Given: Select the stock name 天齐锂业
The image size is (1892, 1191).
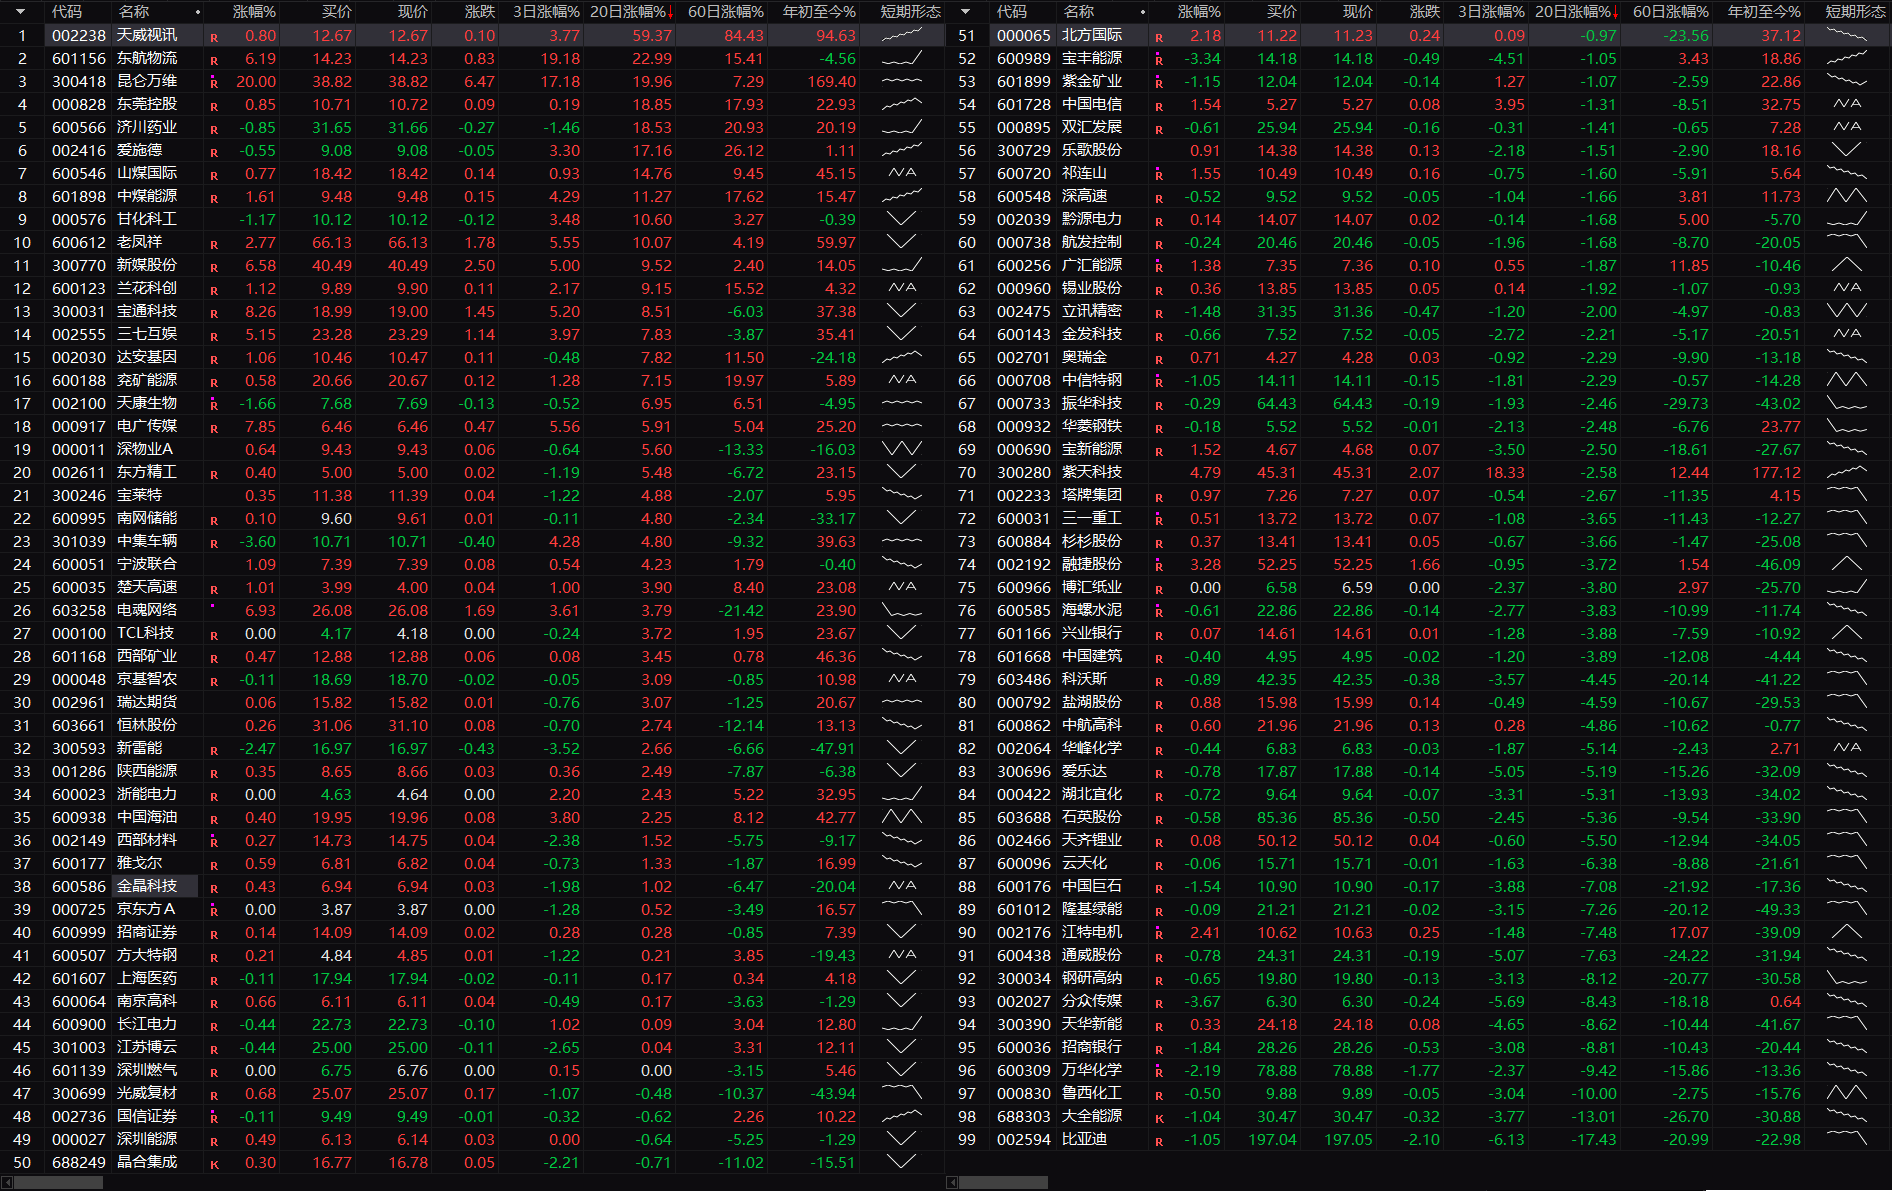Looking at the screenshot, I should coord(1092,840).
